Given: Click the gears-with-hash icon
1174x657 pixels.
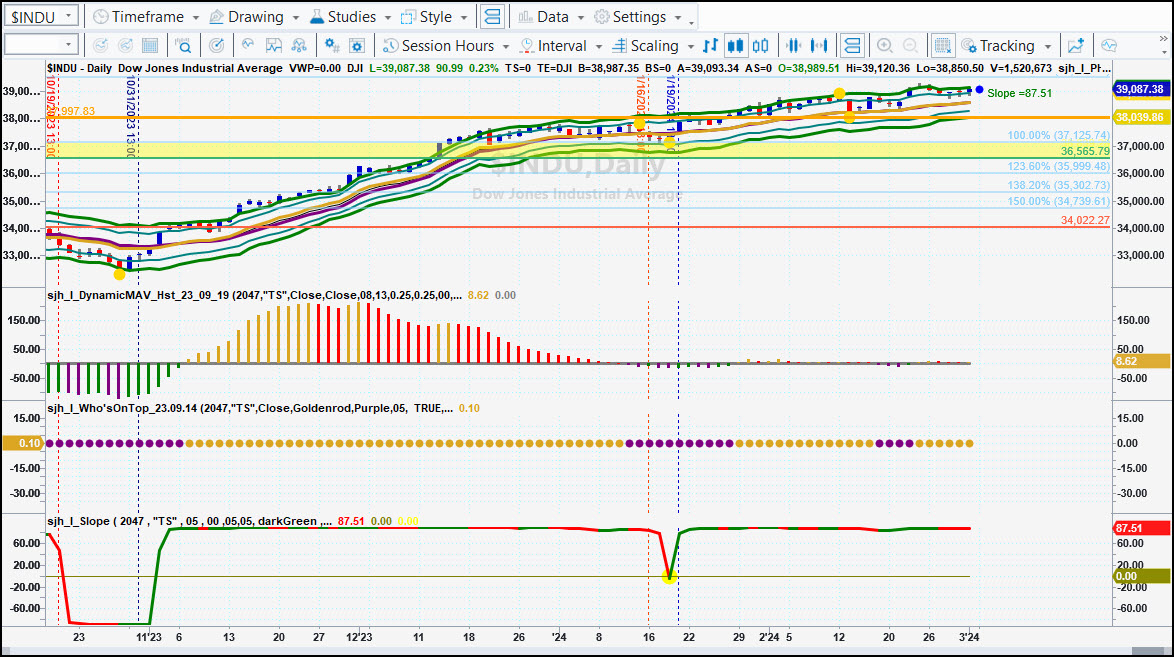Looking at the screenshot, I should coord(332,46).
